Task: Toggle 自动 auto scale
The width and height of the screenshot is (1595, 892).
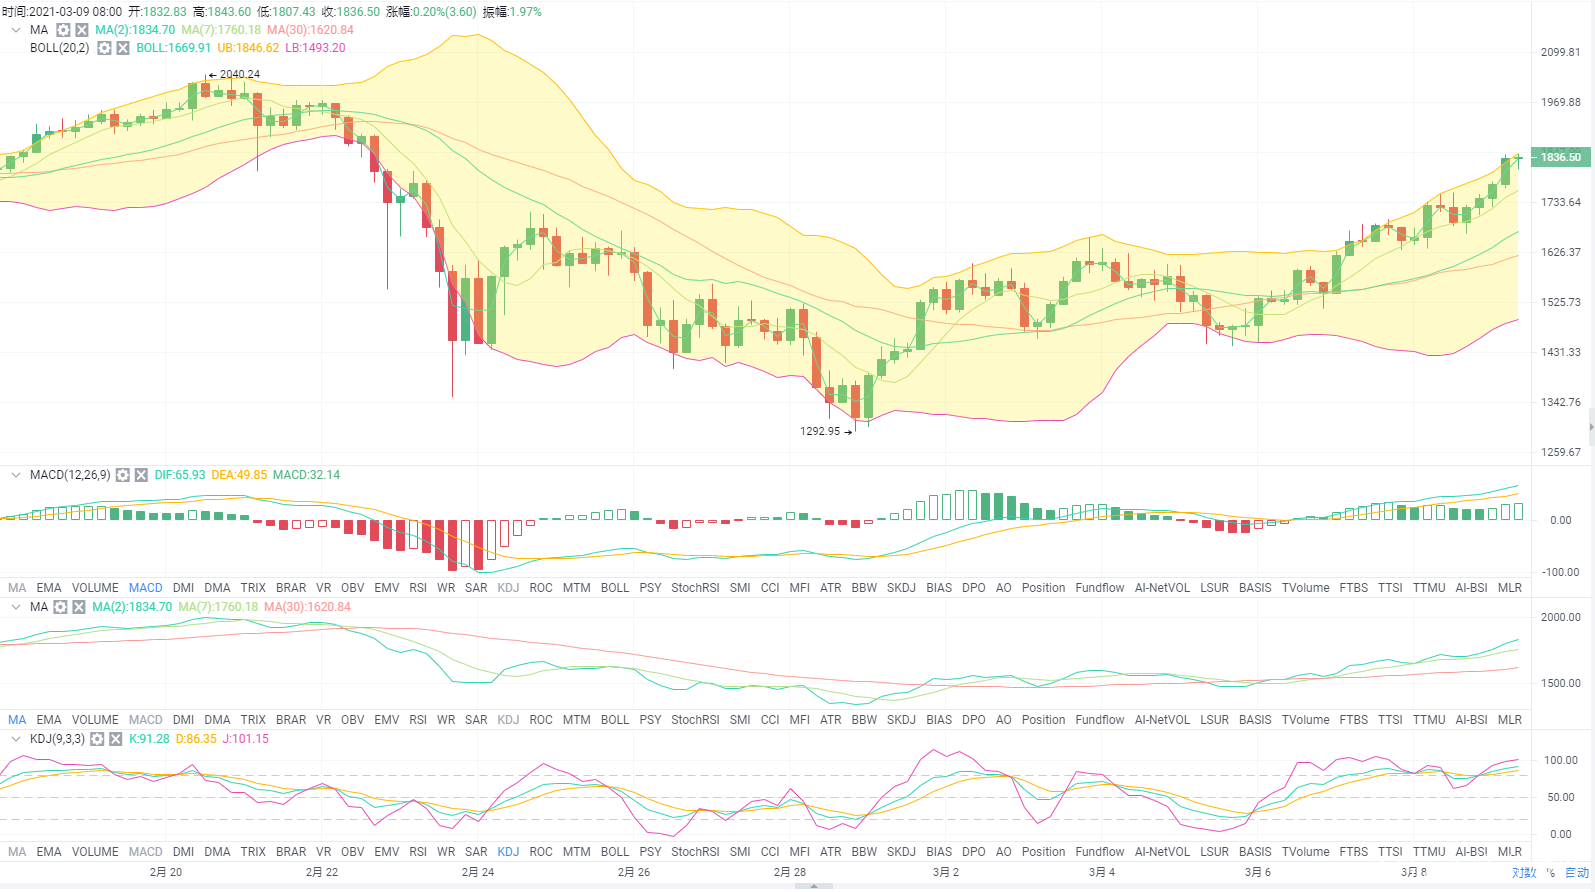Action: click(x=1577, y=873)
